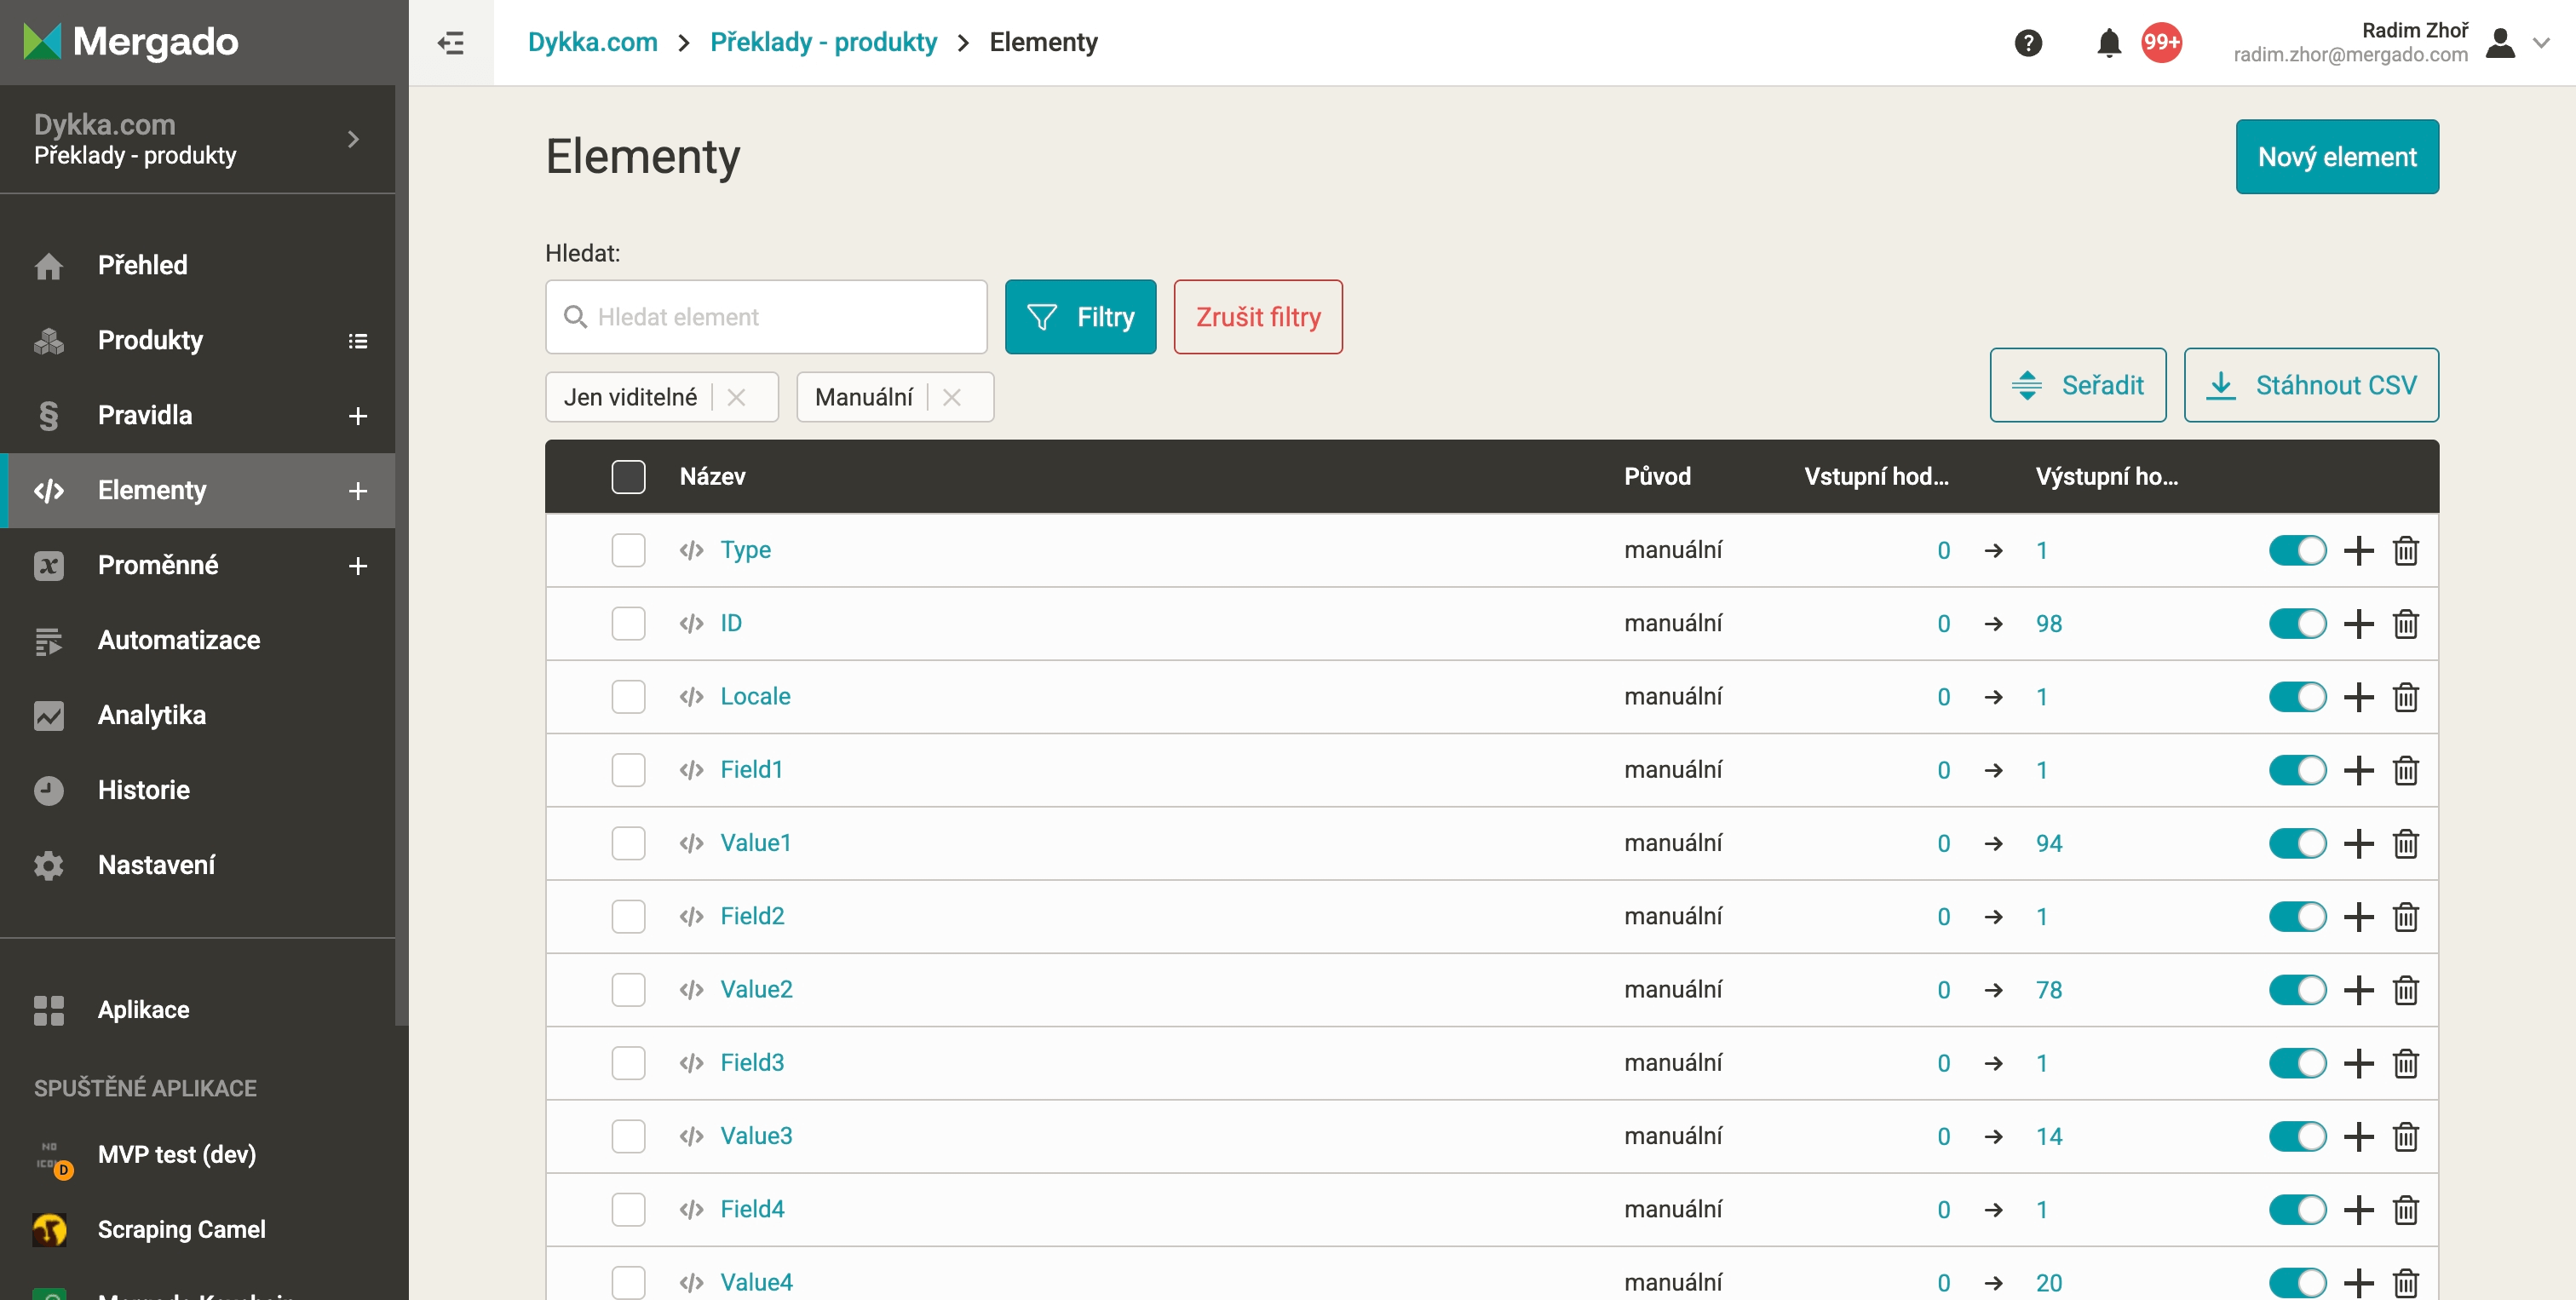Go to Automatizace in the sidebar
2576x1300 pixels.
point(179,640)
